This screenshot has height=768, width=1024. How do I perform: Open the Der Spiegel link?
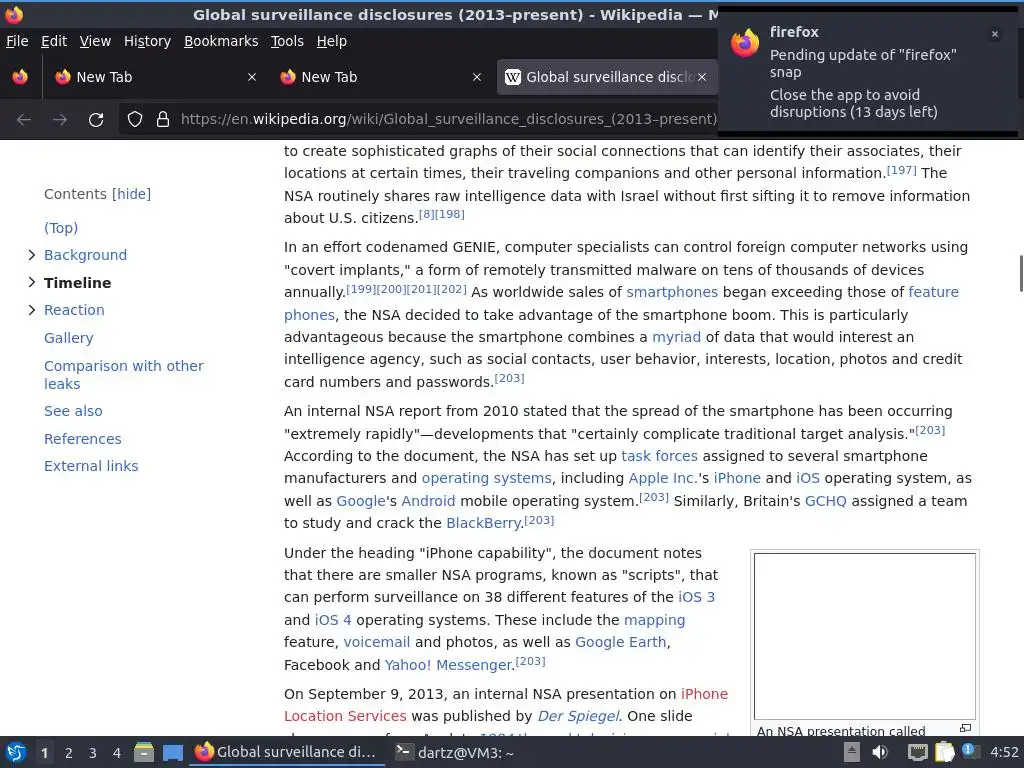tap(578, 716)
